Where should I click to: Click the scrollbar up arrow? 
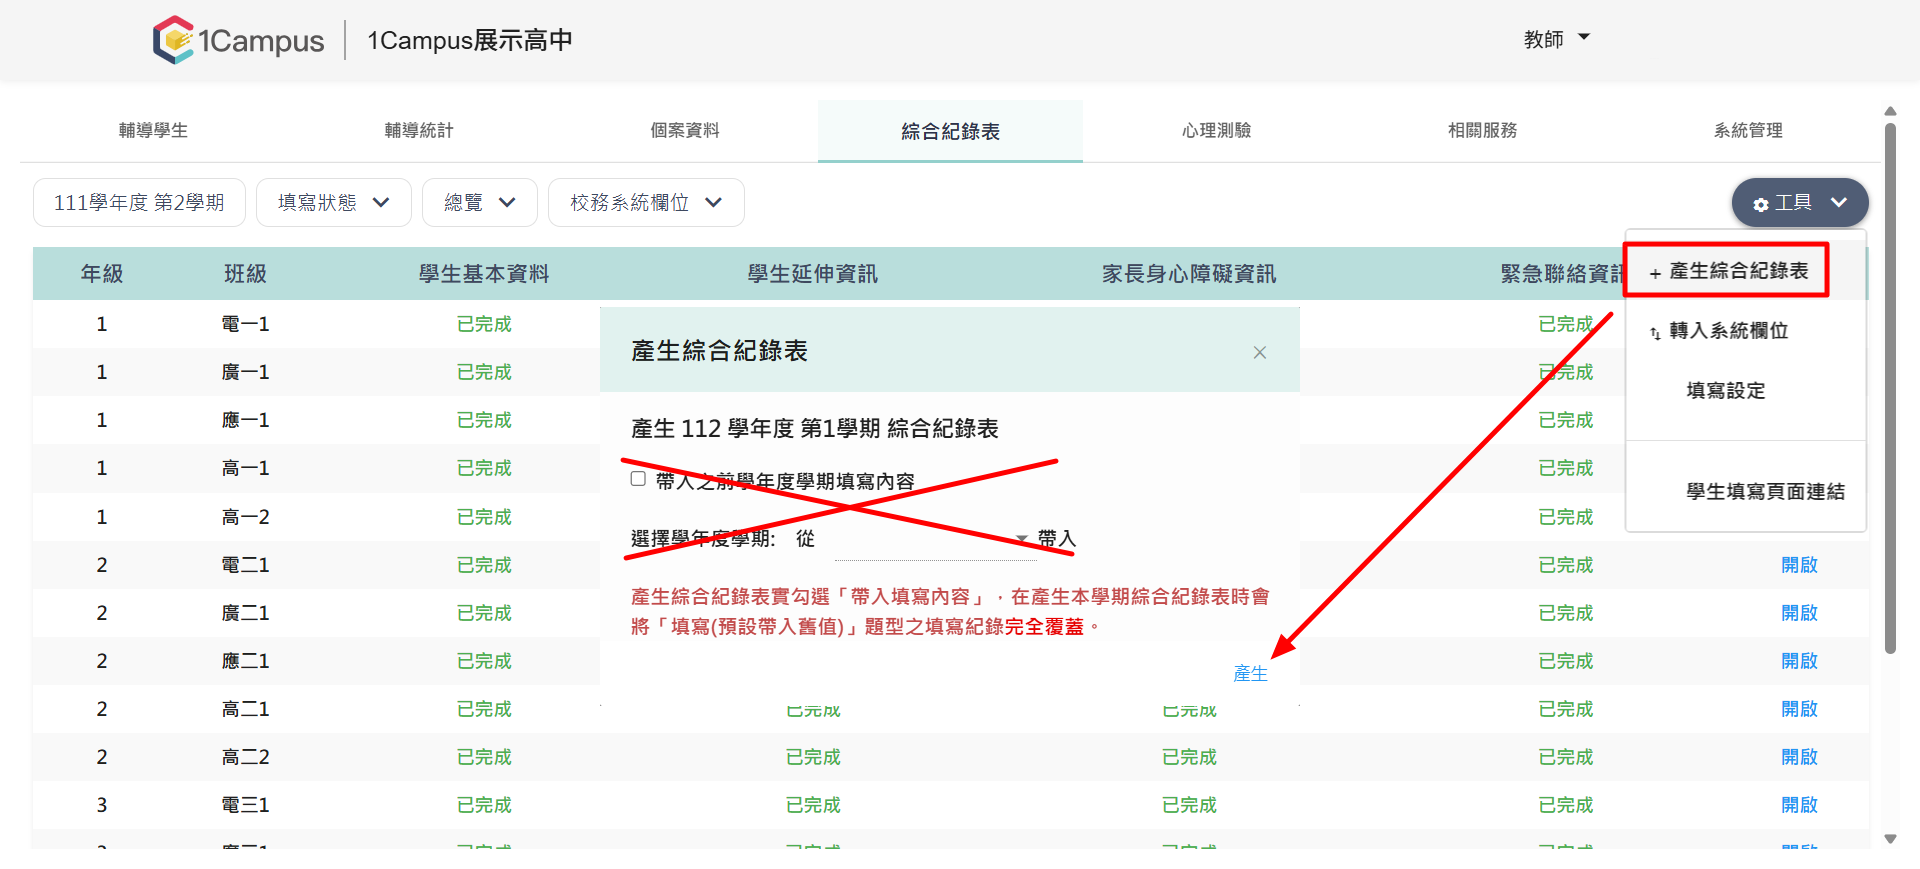tap(1890, 111)
